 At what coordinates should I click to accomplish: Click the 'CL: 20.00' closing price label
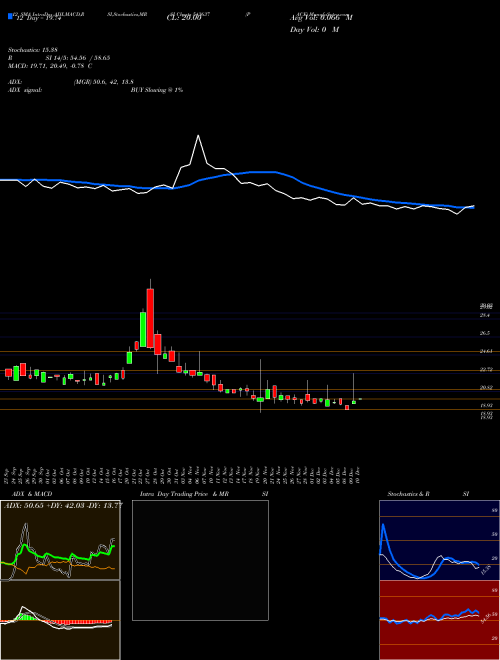182,18
